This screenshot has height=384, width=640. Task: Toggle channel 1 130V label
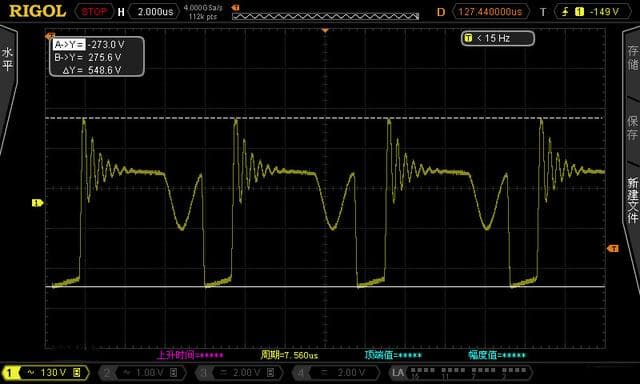[46, 373]
